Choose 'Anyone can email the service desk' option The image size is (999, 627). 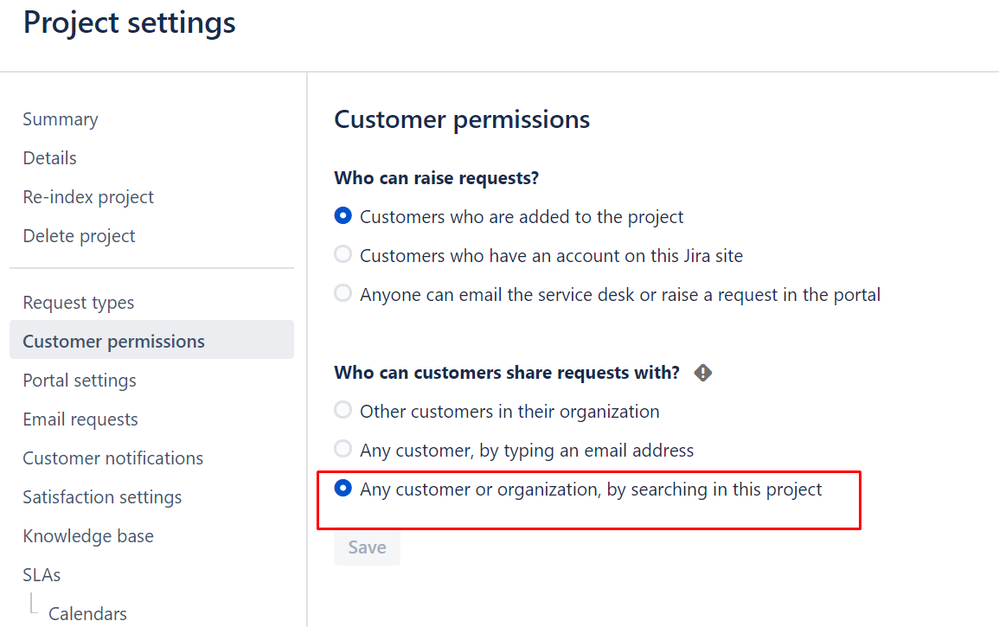[343, 294]
